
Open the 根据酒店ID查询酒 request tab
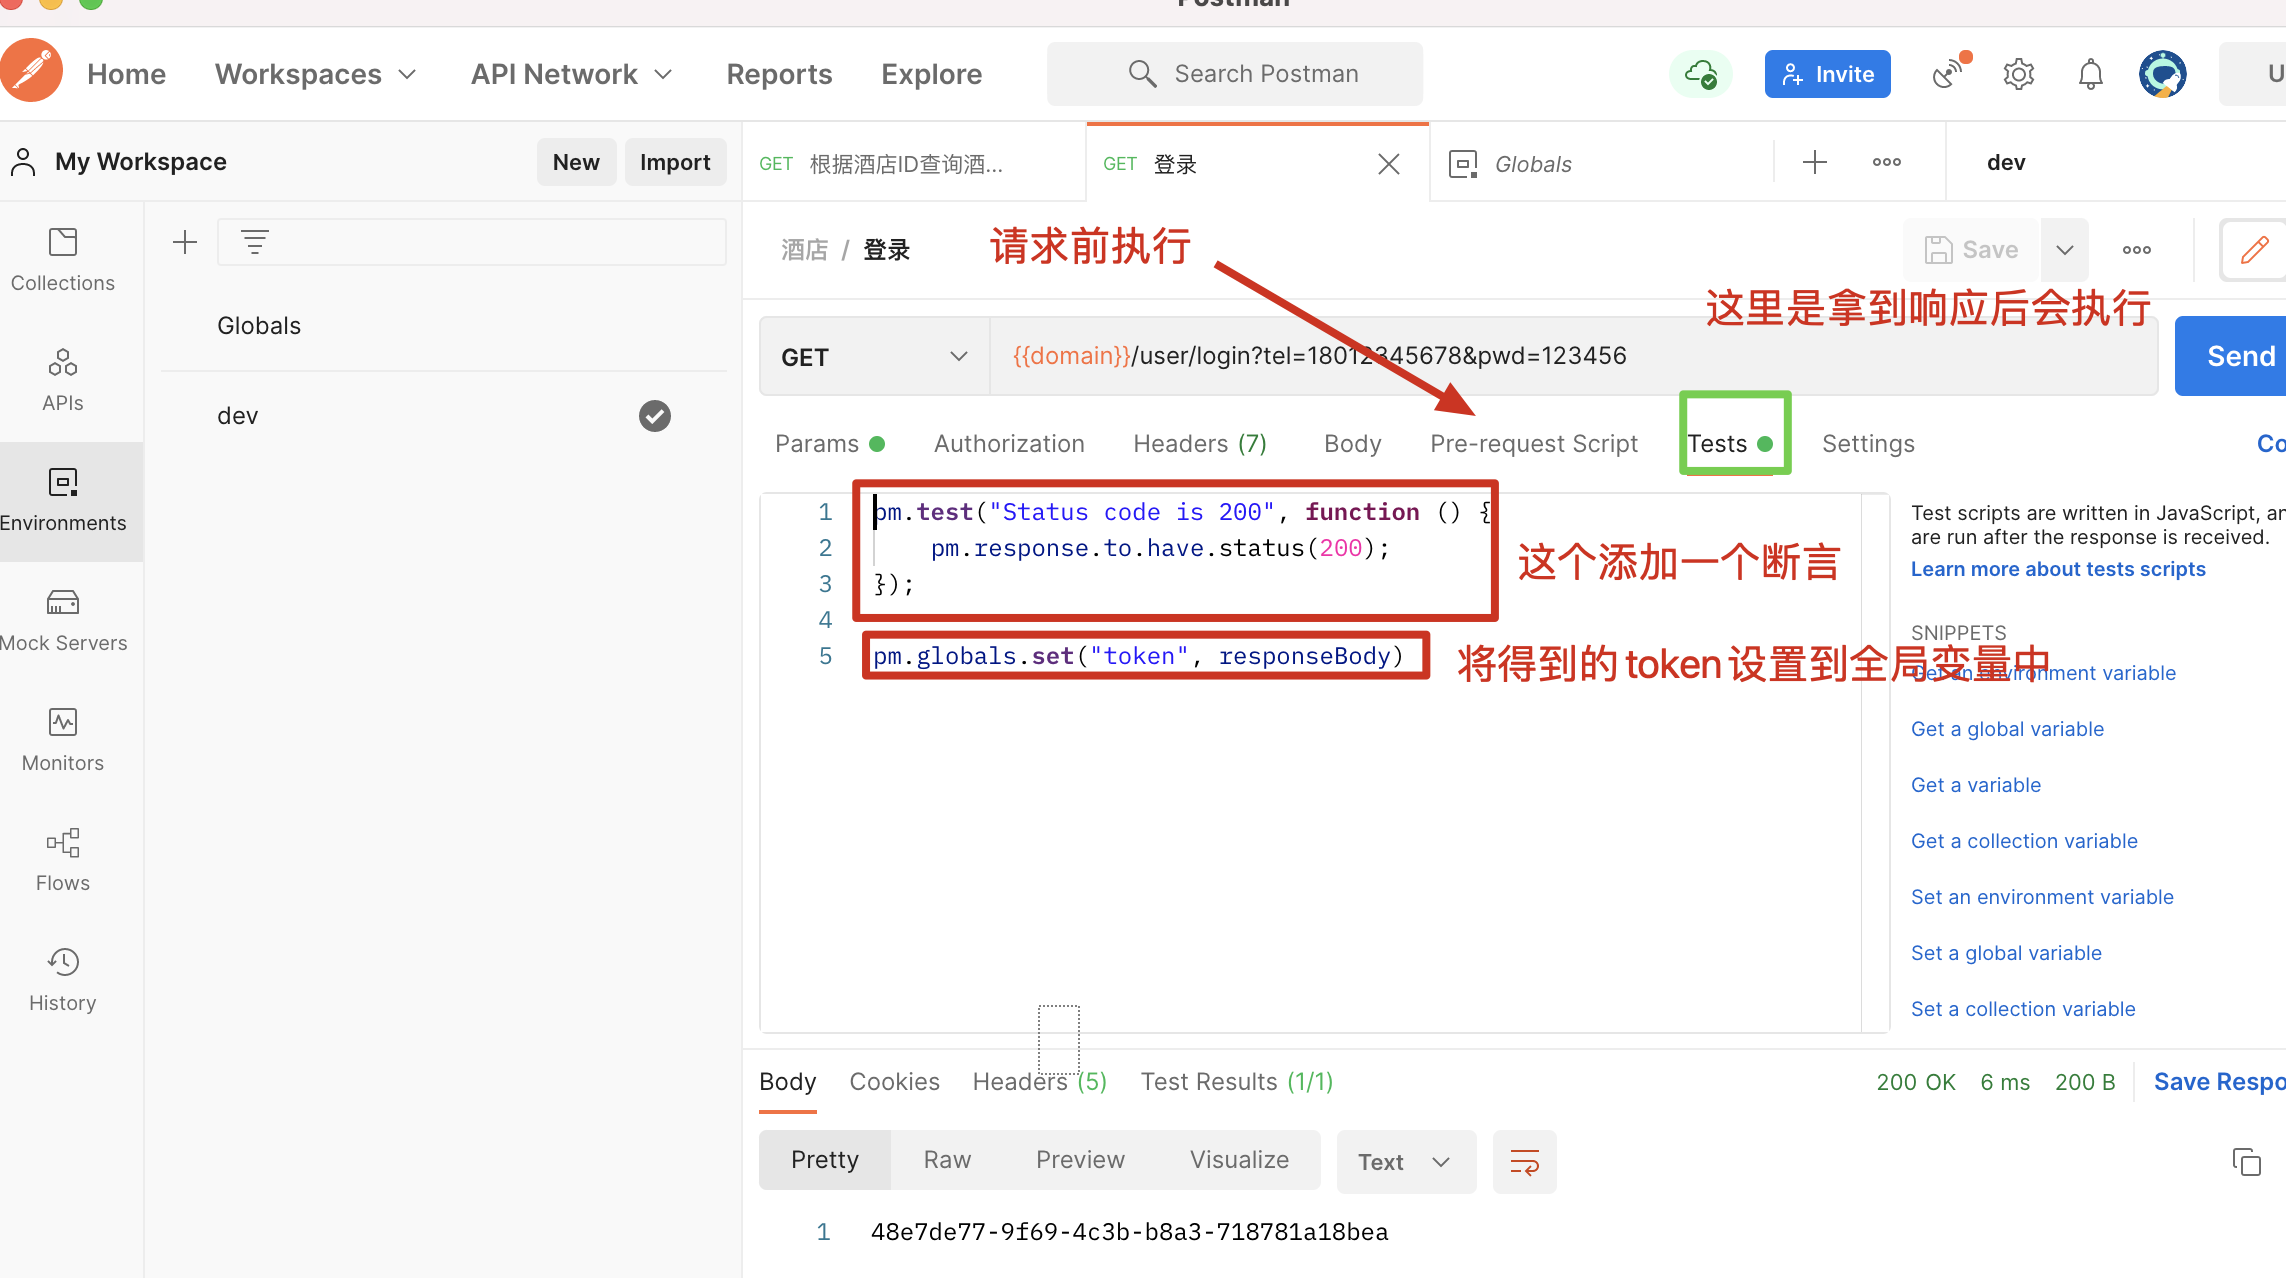[913, 164]
